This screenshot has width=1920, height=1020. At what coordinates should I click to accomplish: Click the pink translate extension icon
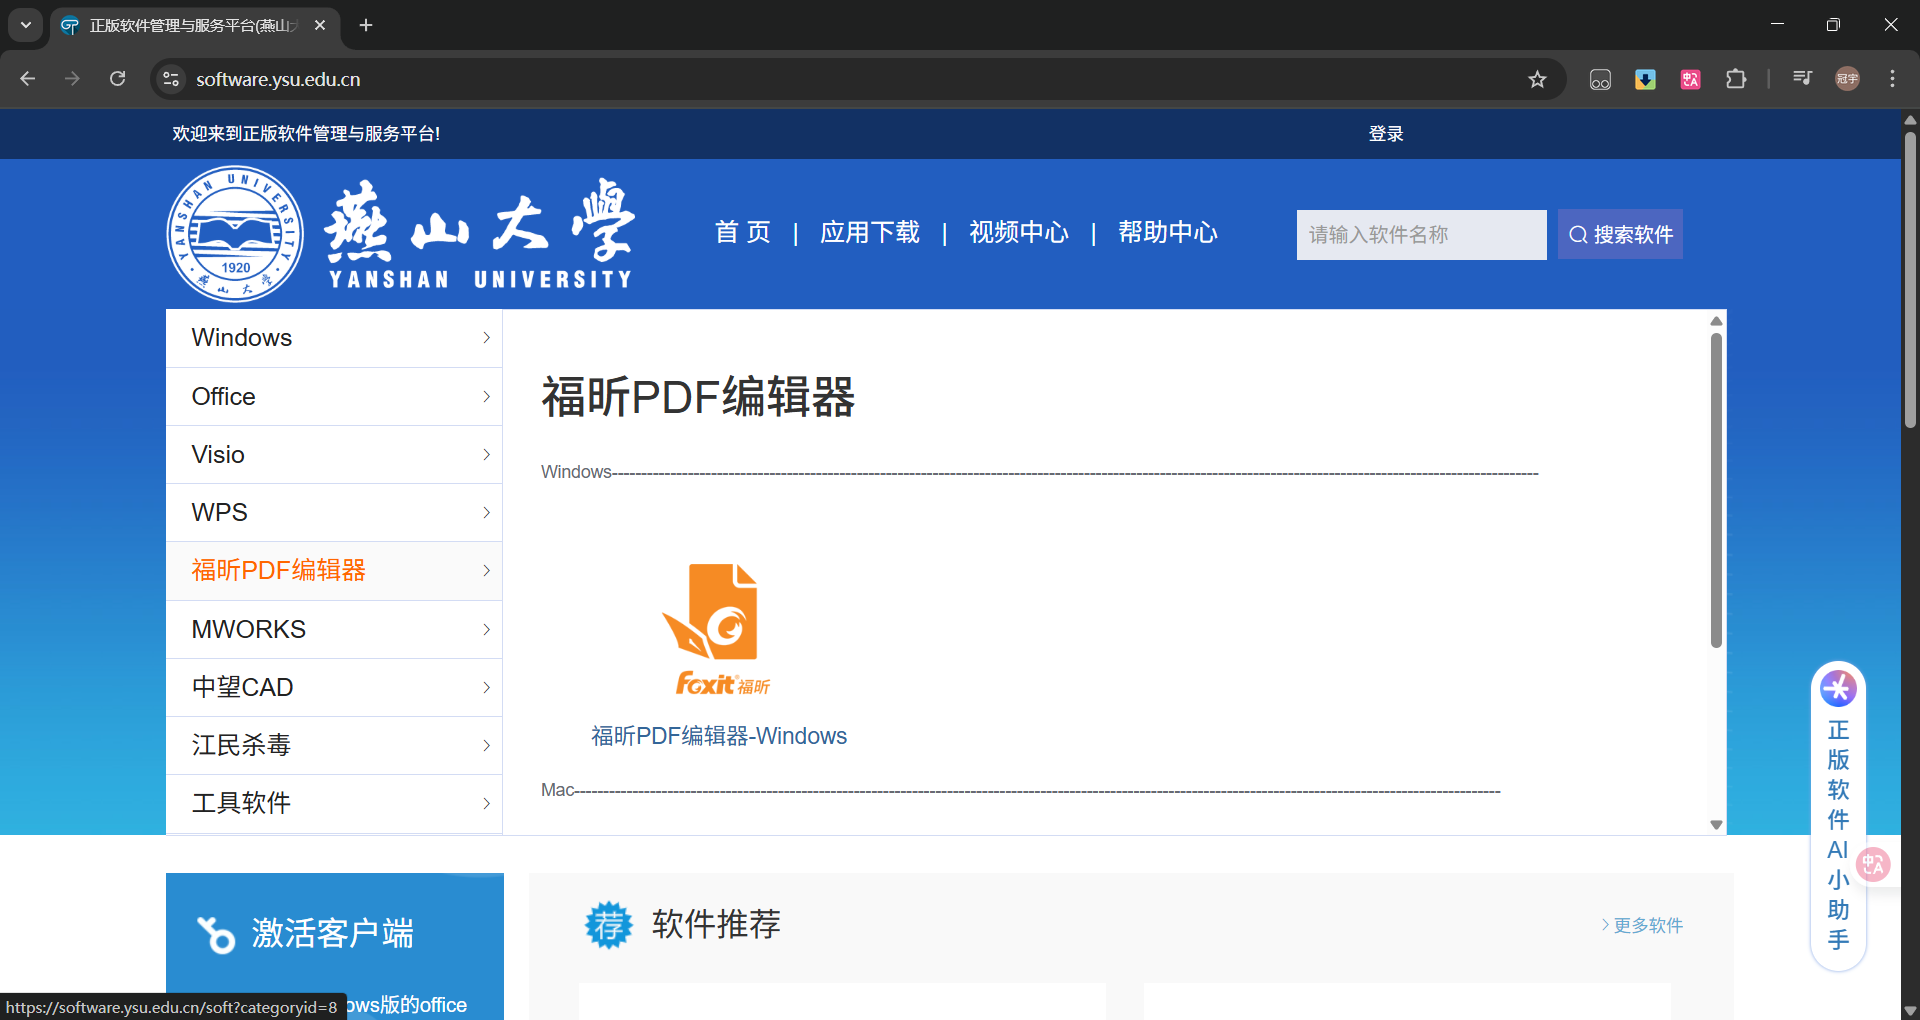[x=1690, y=79]
